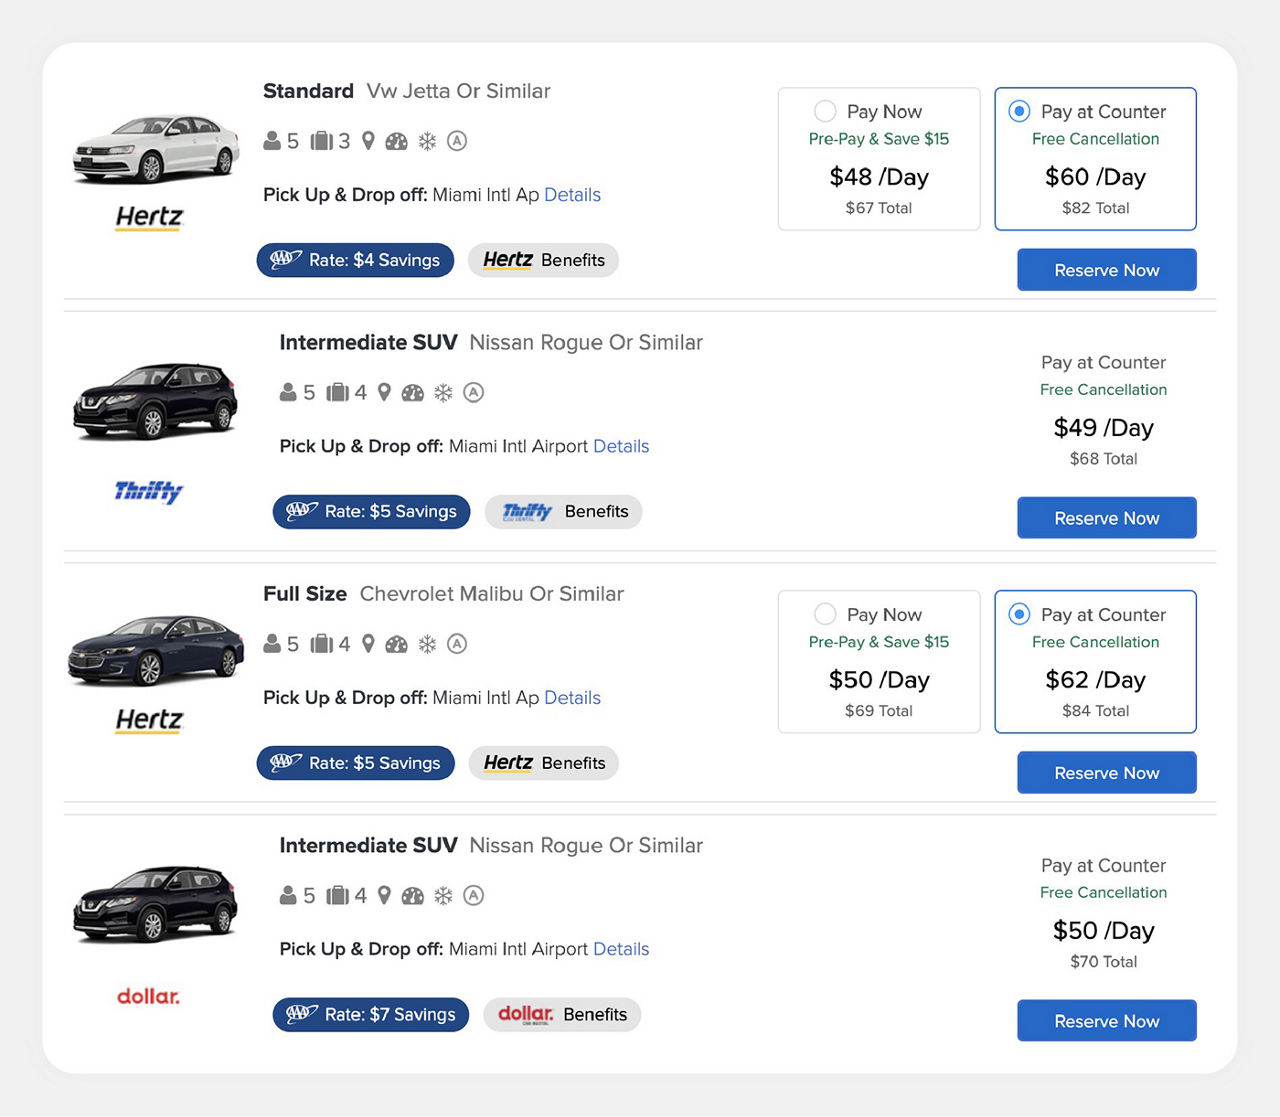View Details link on the Dollar listing
1280x1117 pixels.
click(621, 949)
